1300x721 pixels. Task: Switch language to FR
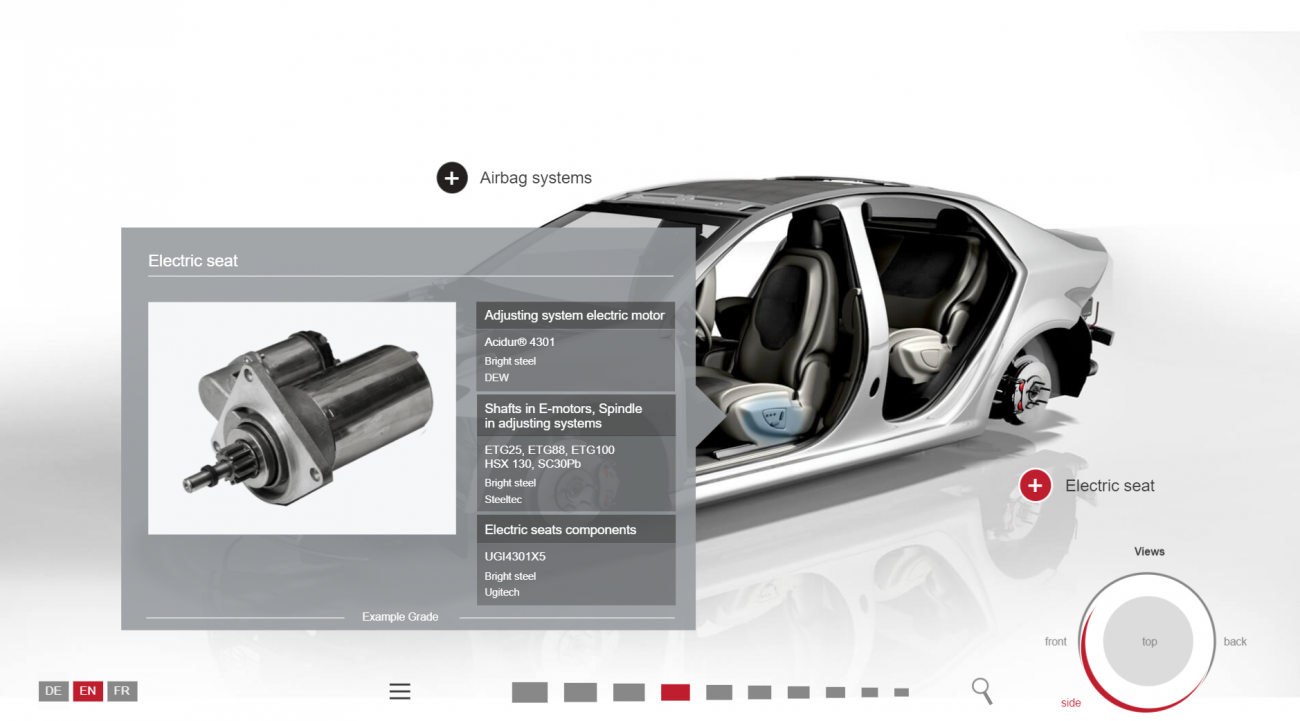(122, 691)
